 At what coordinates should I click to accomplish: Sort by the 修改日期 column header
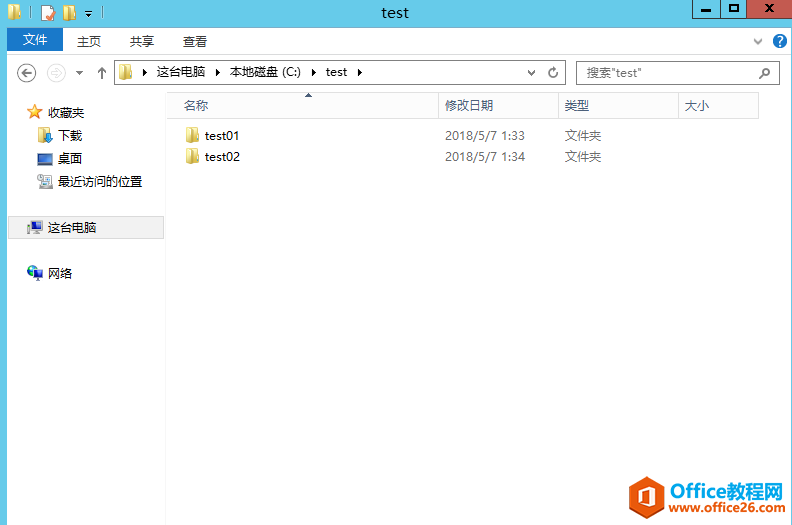tap(499, 106)
